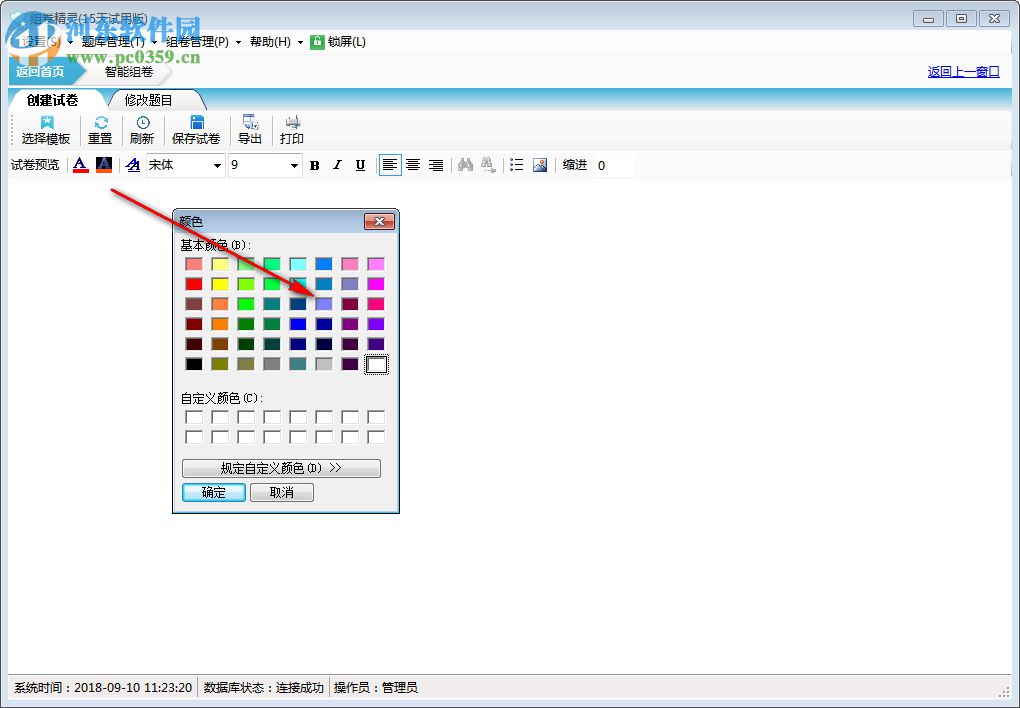Set text alignment to center
The height and width of the screenshot is (708, 1020).
[x=413, y=165]
